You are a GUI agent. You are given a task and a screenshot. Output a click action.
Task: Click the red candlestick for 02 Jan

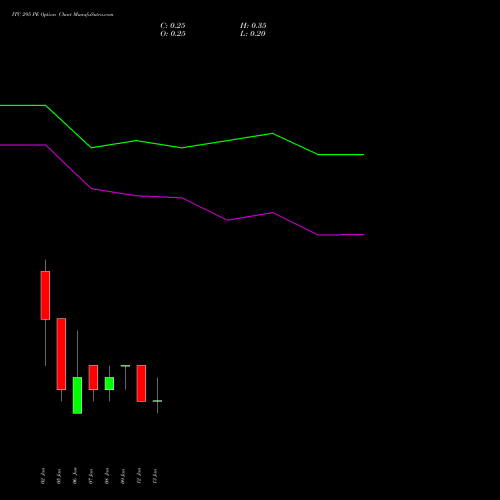45,295
